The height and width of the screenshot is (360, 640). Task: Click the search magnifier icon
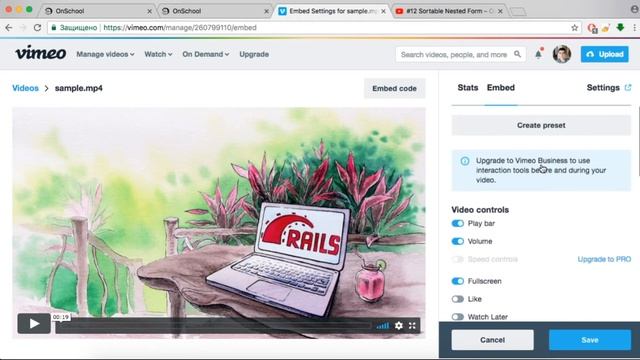(x=517, y=54)
